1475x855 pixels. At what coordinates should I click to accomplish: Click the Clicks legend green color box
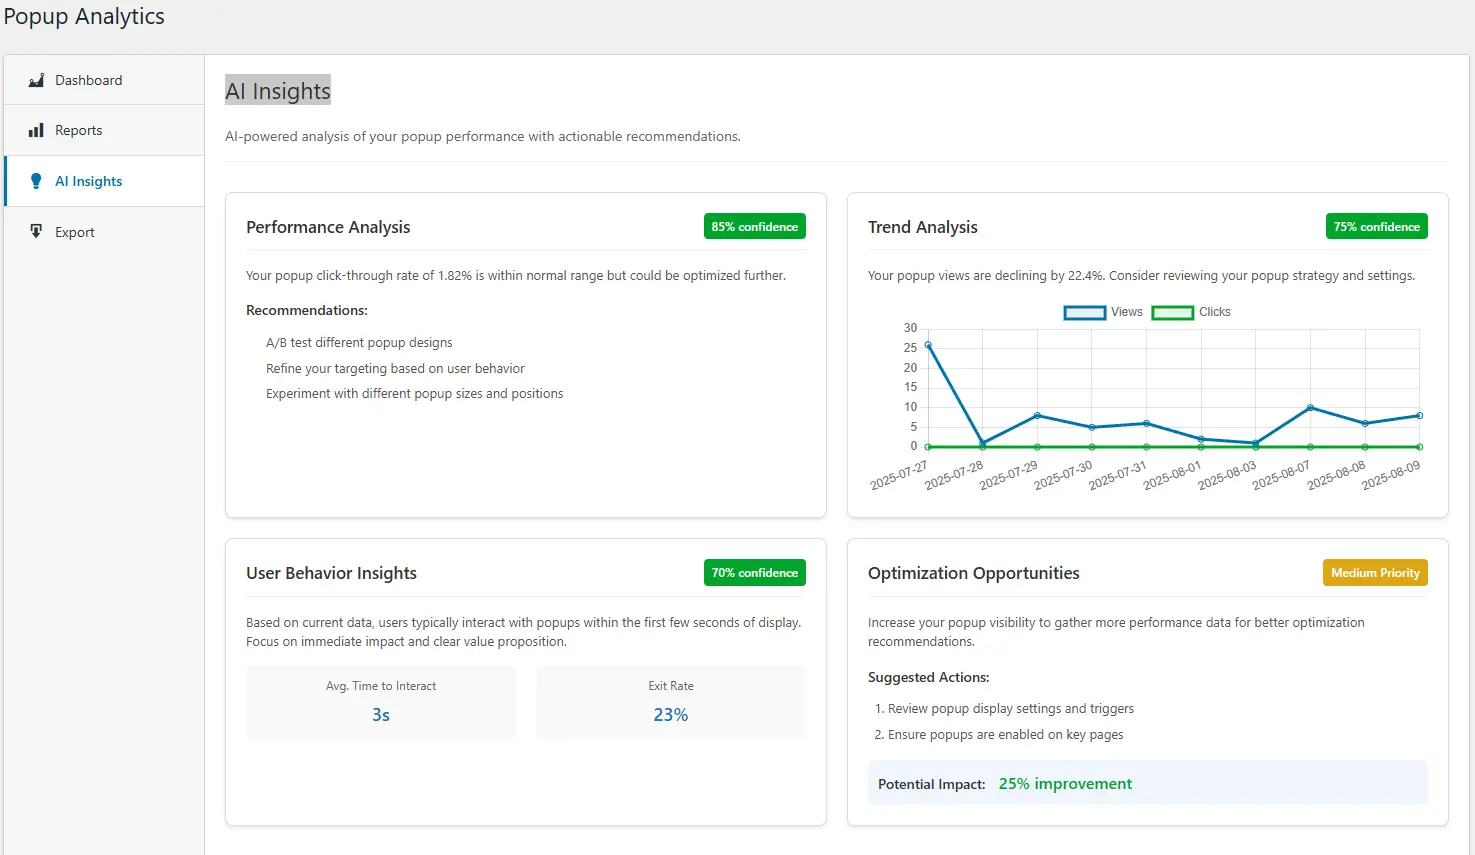(x=1173, y=313)
